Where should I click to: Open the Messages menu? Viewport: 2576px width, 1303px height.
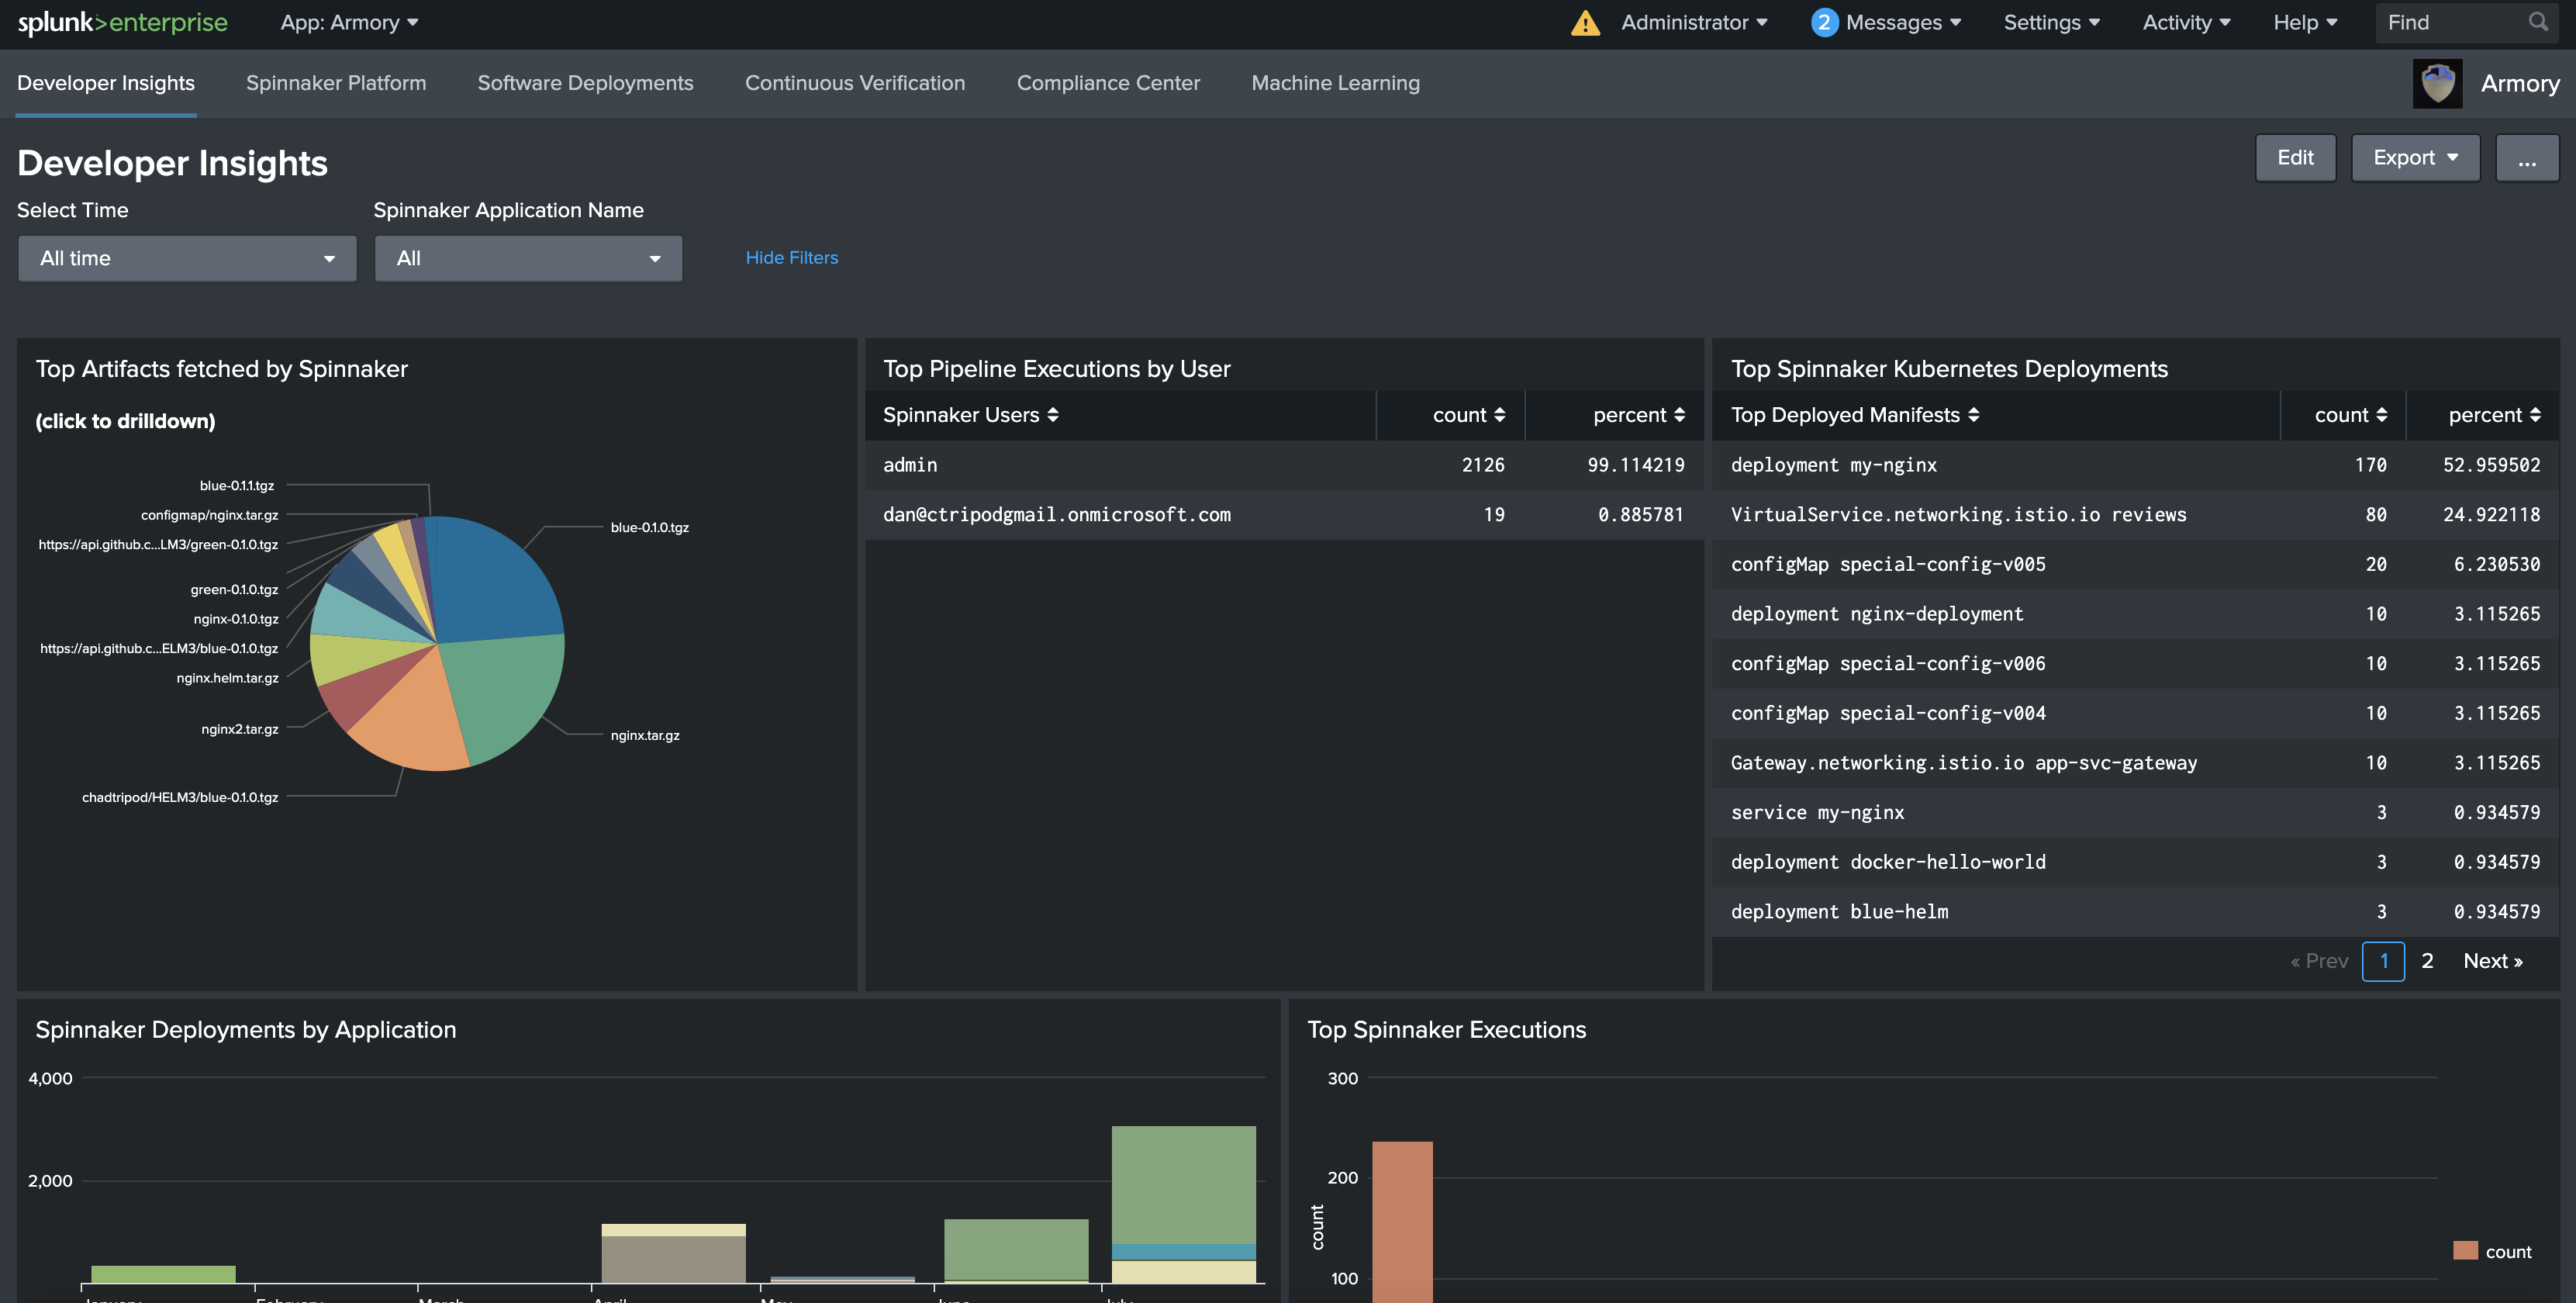click(1903, 22)
